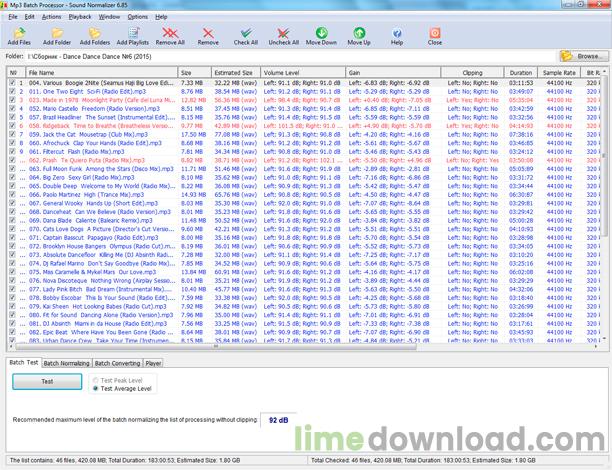Image resolution: width=612 pixels, height=470 pixels.
Task: Select file 079. Kai Sheen Hot Looking Babes
Action: (x=98, y=306)
